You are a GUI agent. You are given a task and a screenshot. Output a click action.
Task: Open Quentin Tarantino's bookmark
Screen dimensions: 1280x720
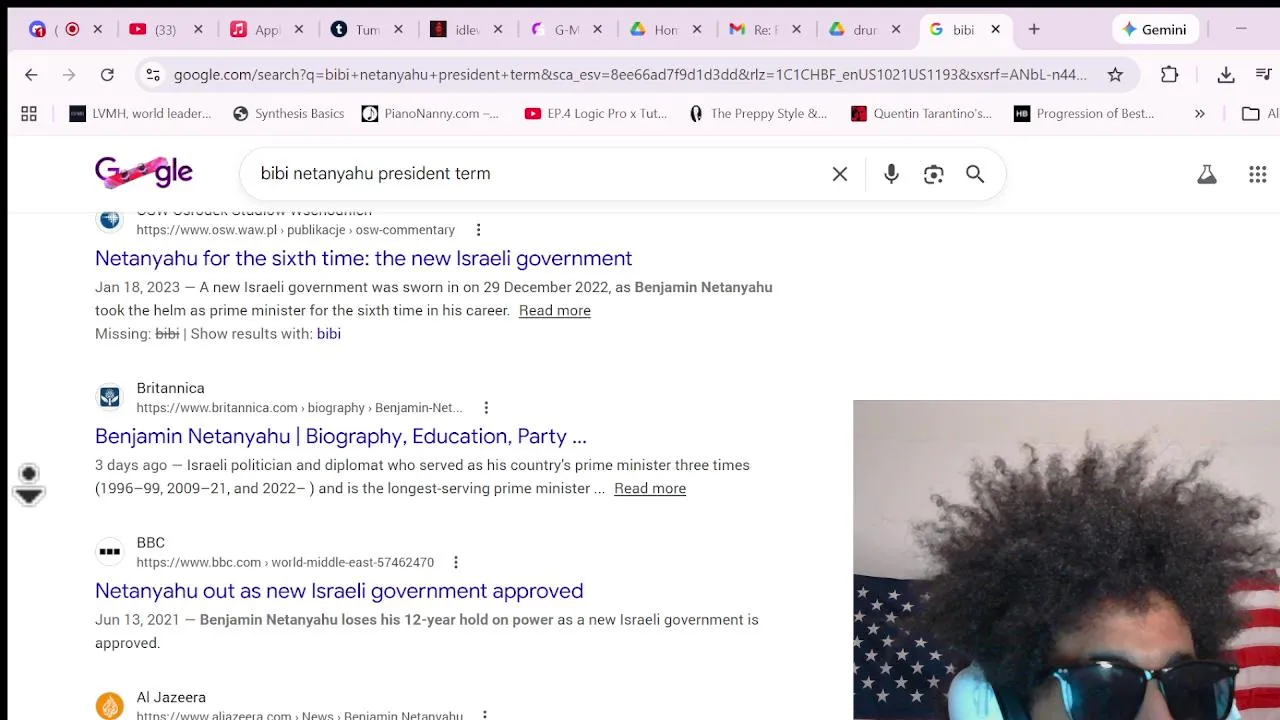[x=921, y=114]
